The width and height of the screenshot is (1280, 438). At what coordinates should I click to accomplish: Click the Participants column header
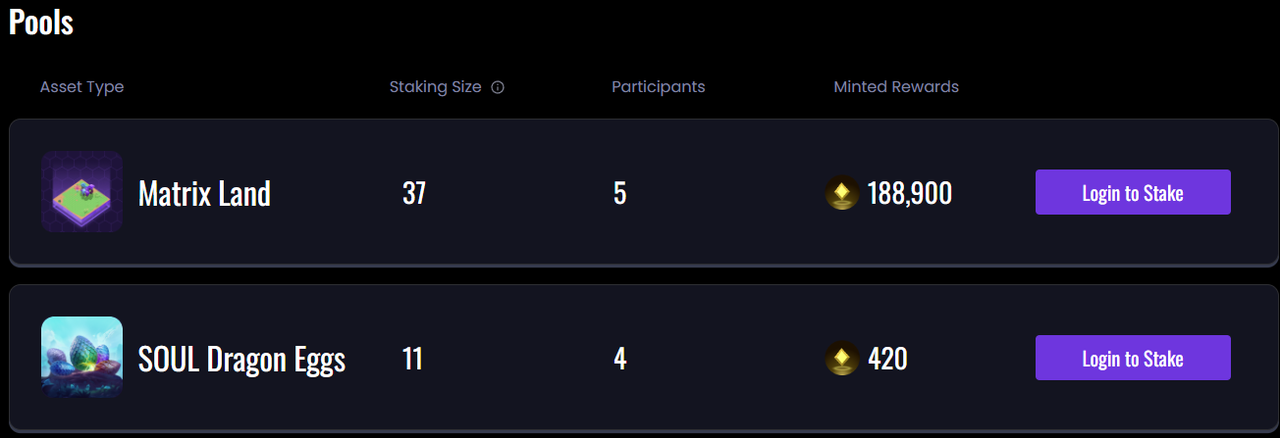pos(658,87)
